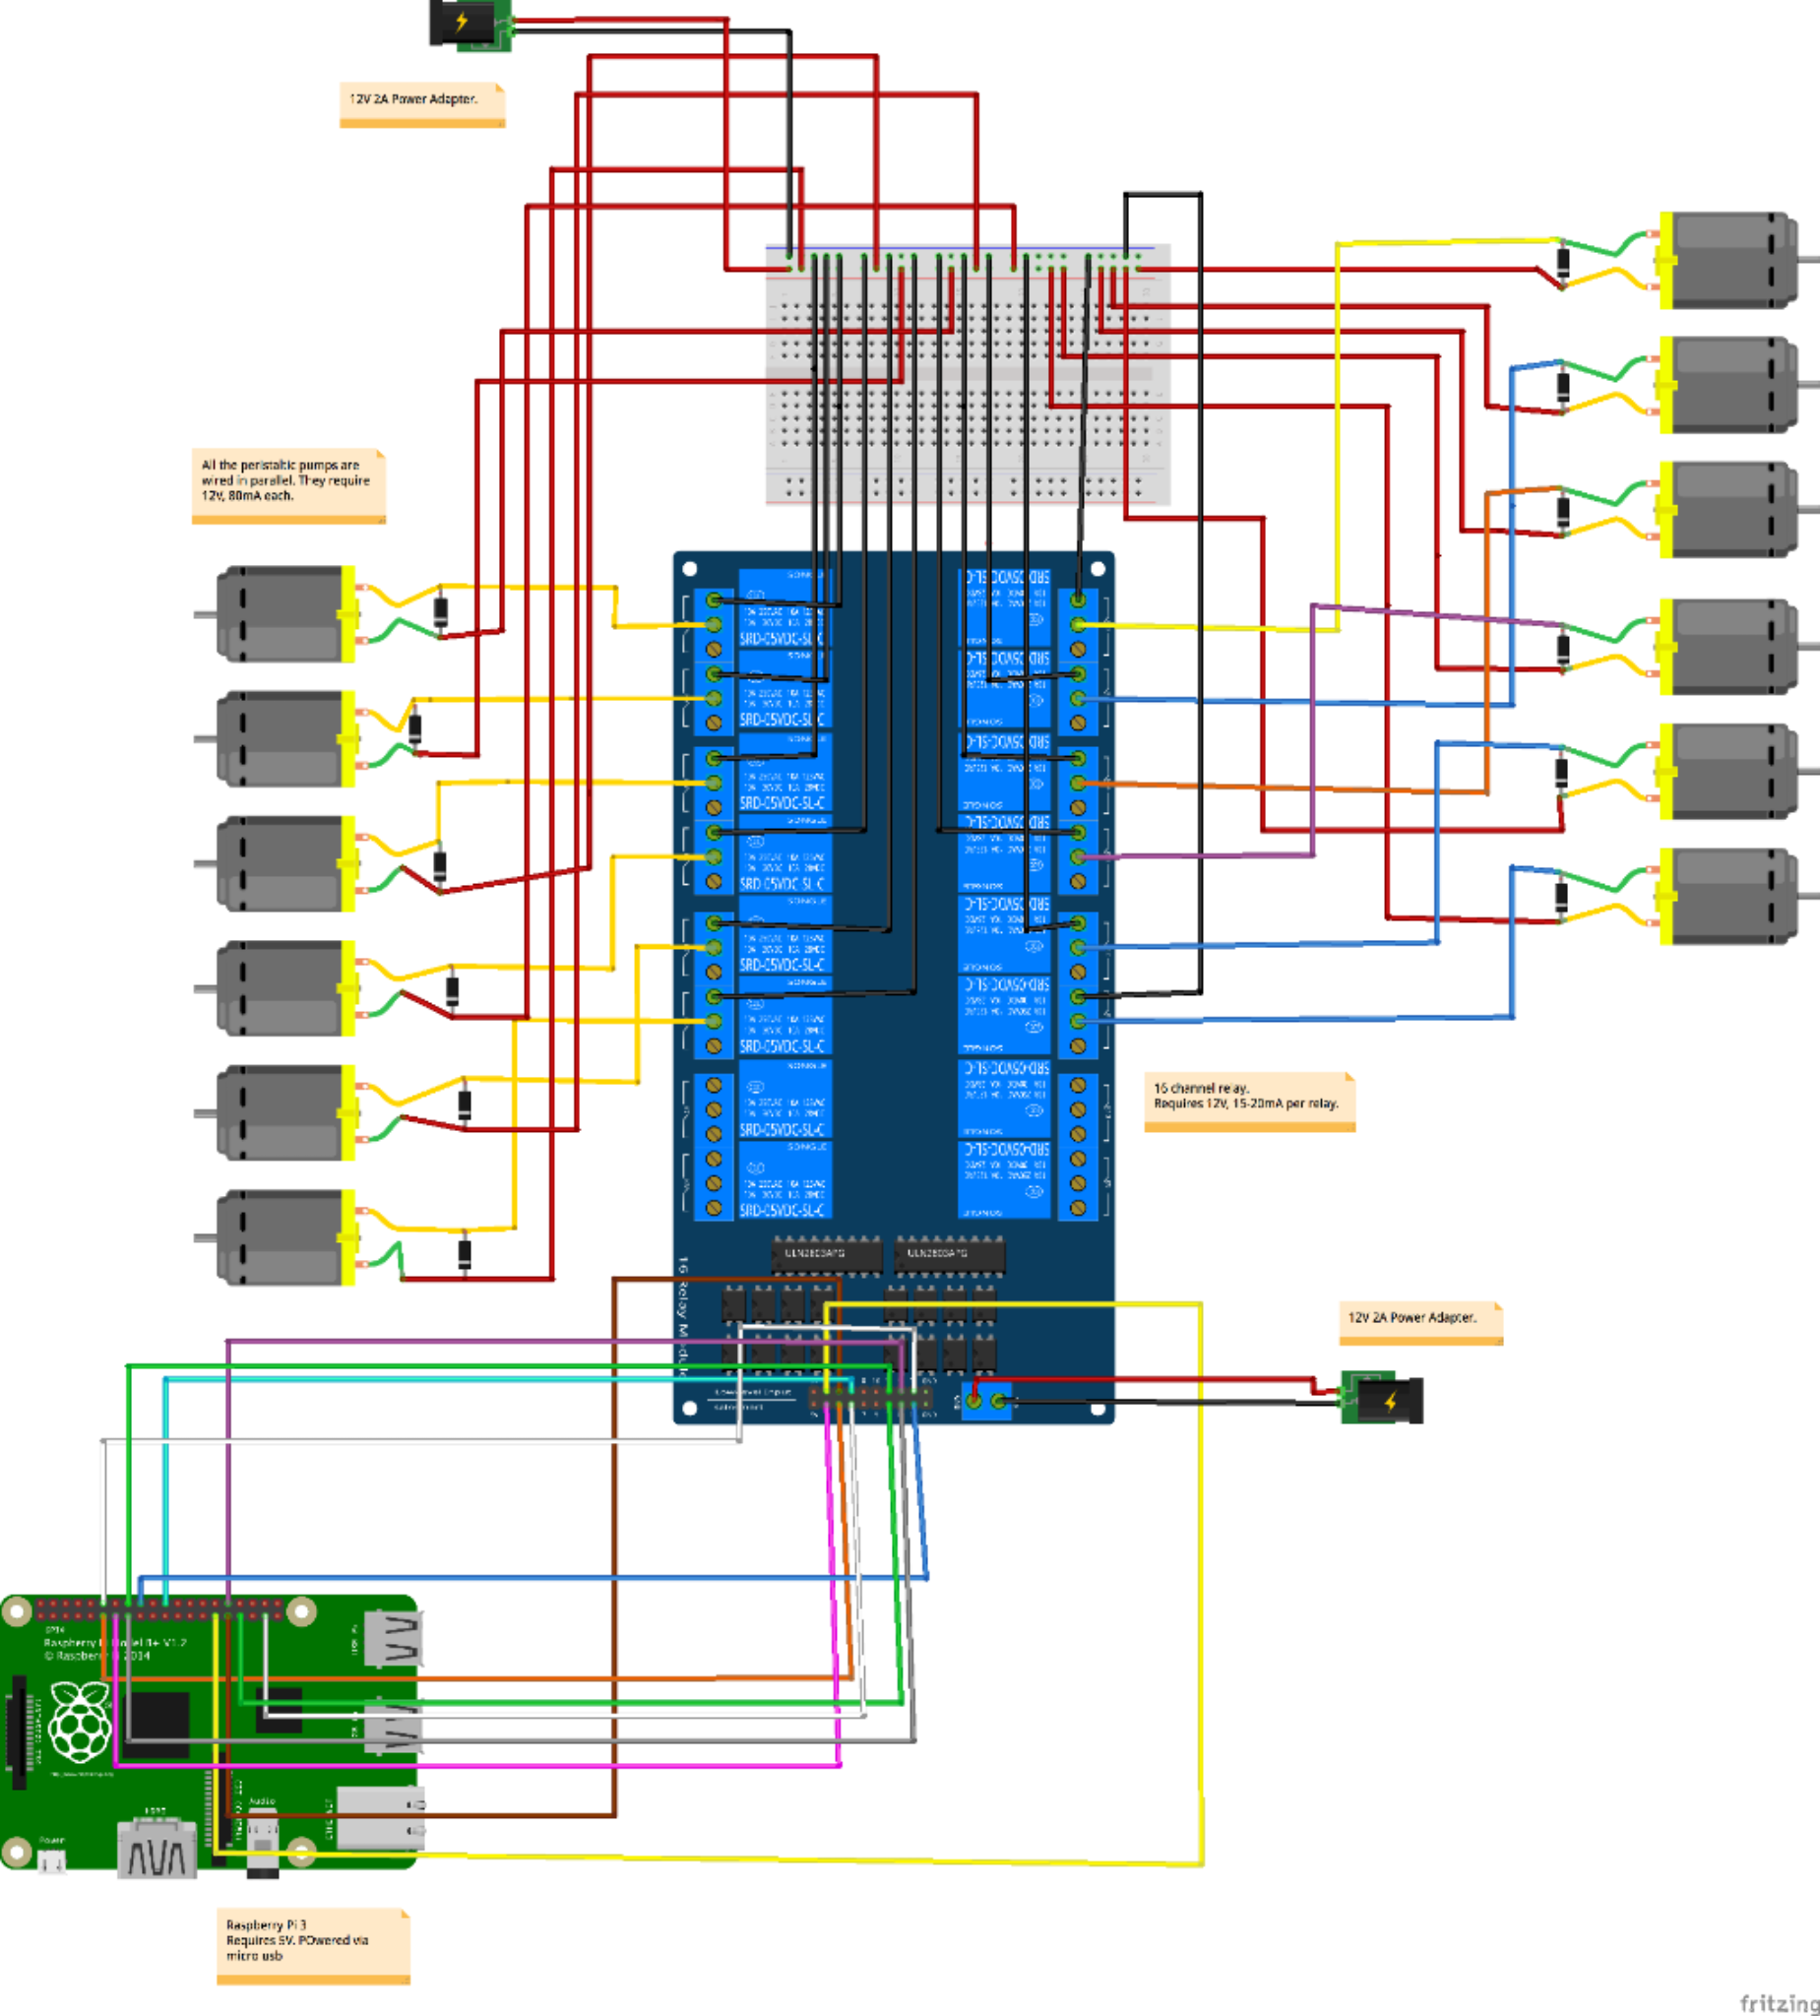1820x2016 pixels.
Task: Select the 16 channel relay note
Action: click(1249, 1102)
